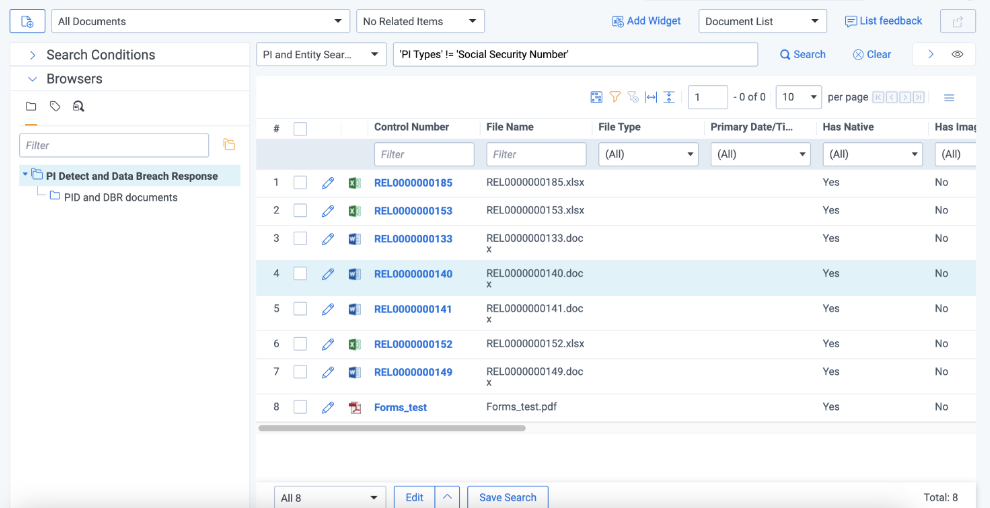Click PDF icon for Forms_test
This screenshot has height=508, width=990.
coord(355,408)
